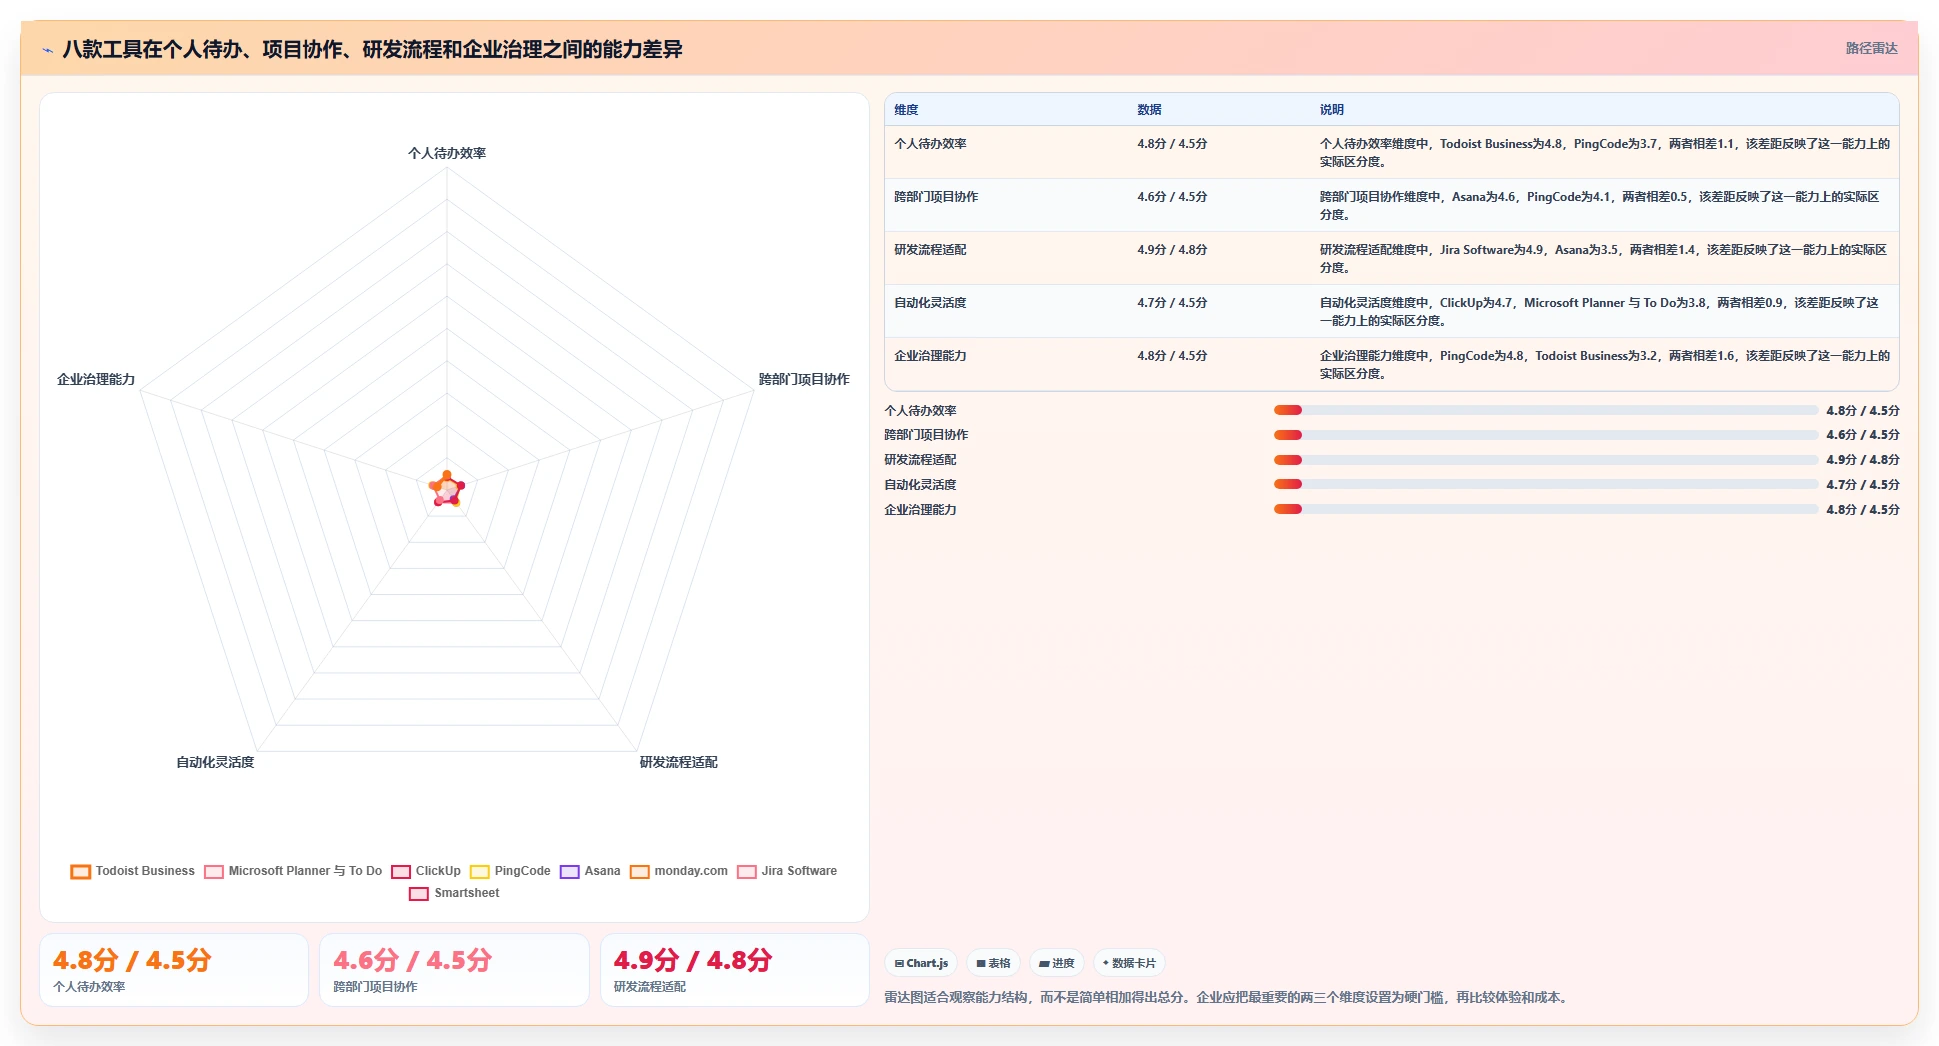The width and height of the screenshot is (1939, 1046).
Task: Click the footer note starting with 雷达图适合观察能力结构
Action: pyautogui.click(x=1228, y=997)
